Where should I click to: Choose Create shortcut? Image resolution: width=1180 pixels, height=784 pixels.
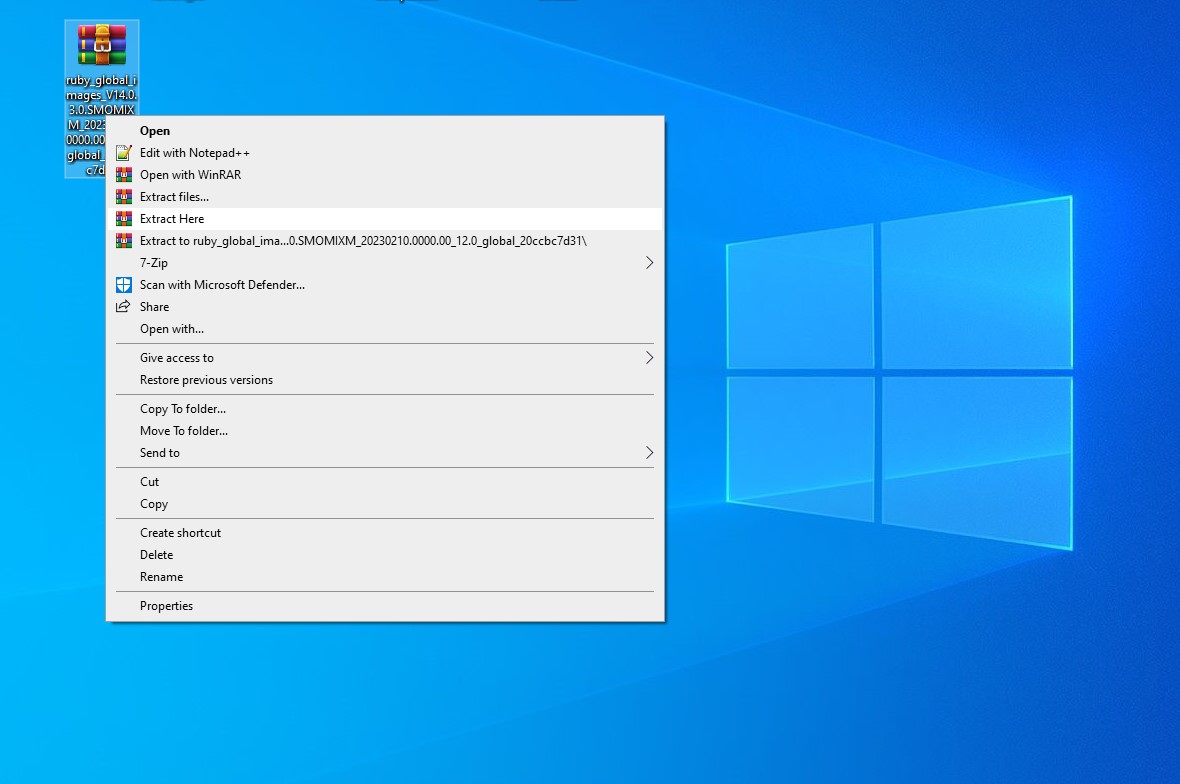385,533
